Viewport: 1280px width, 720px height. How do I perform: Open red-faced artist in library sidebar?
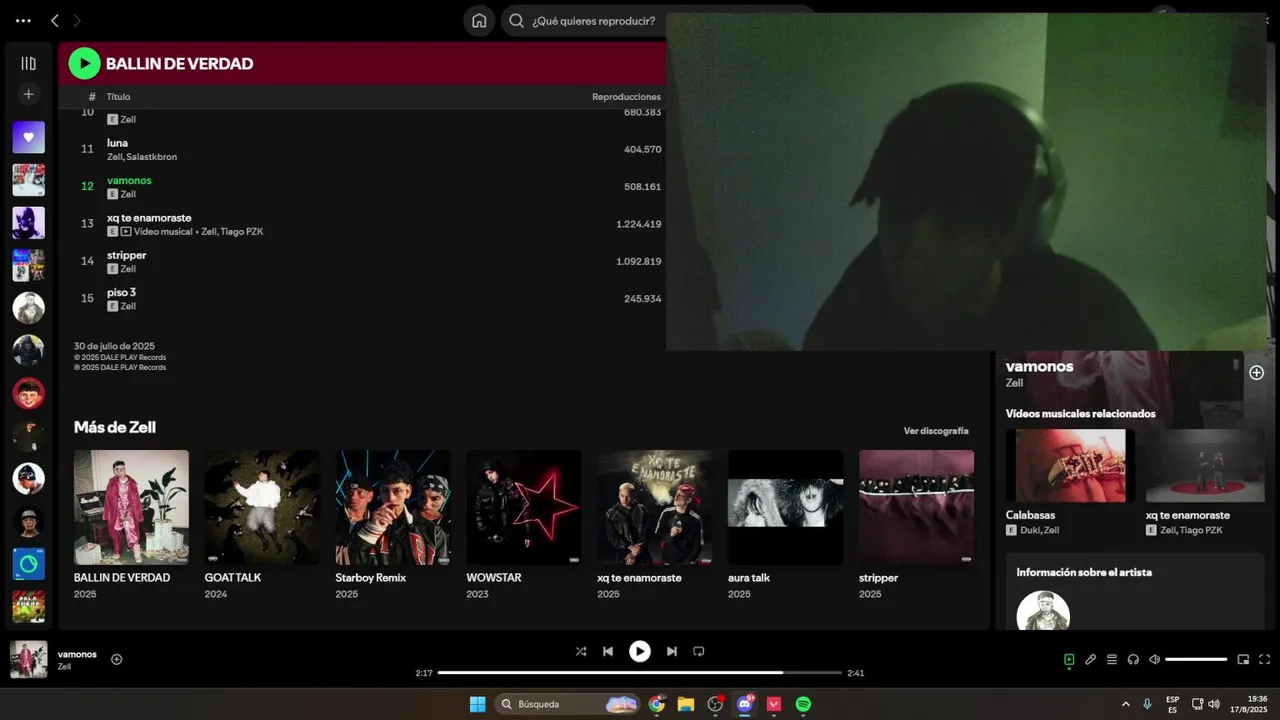(x=28, y=393)
